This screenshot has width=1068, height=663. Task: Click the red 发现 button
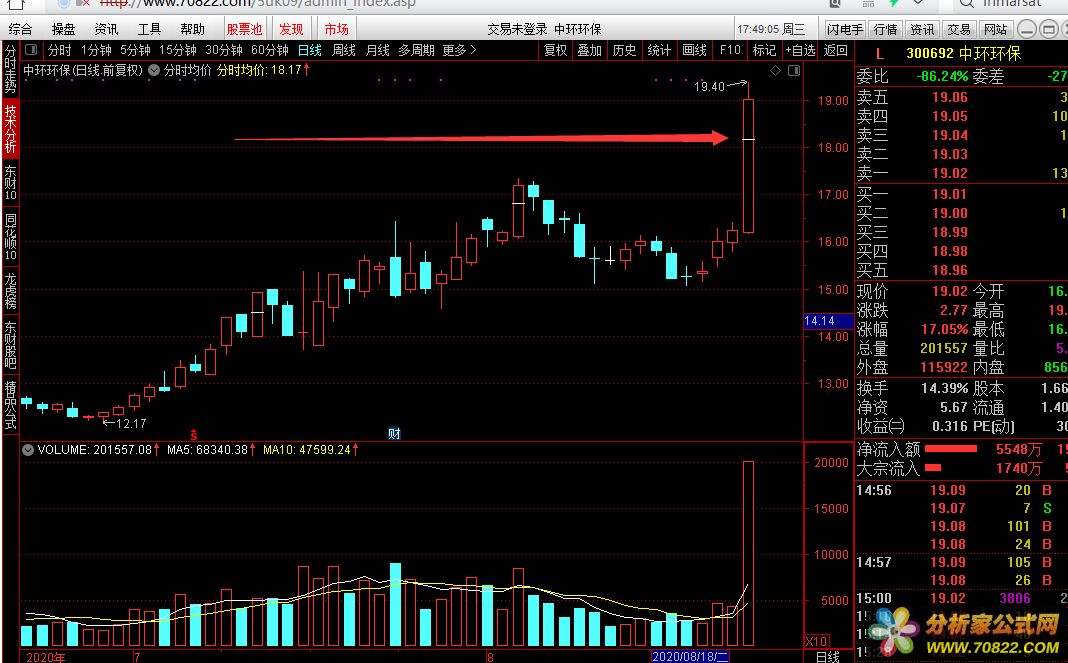coord(292,29)
